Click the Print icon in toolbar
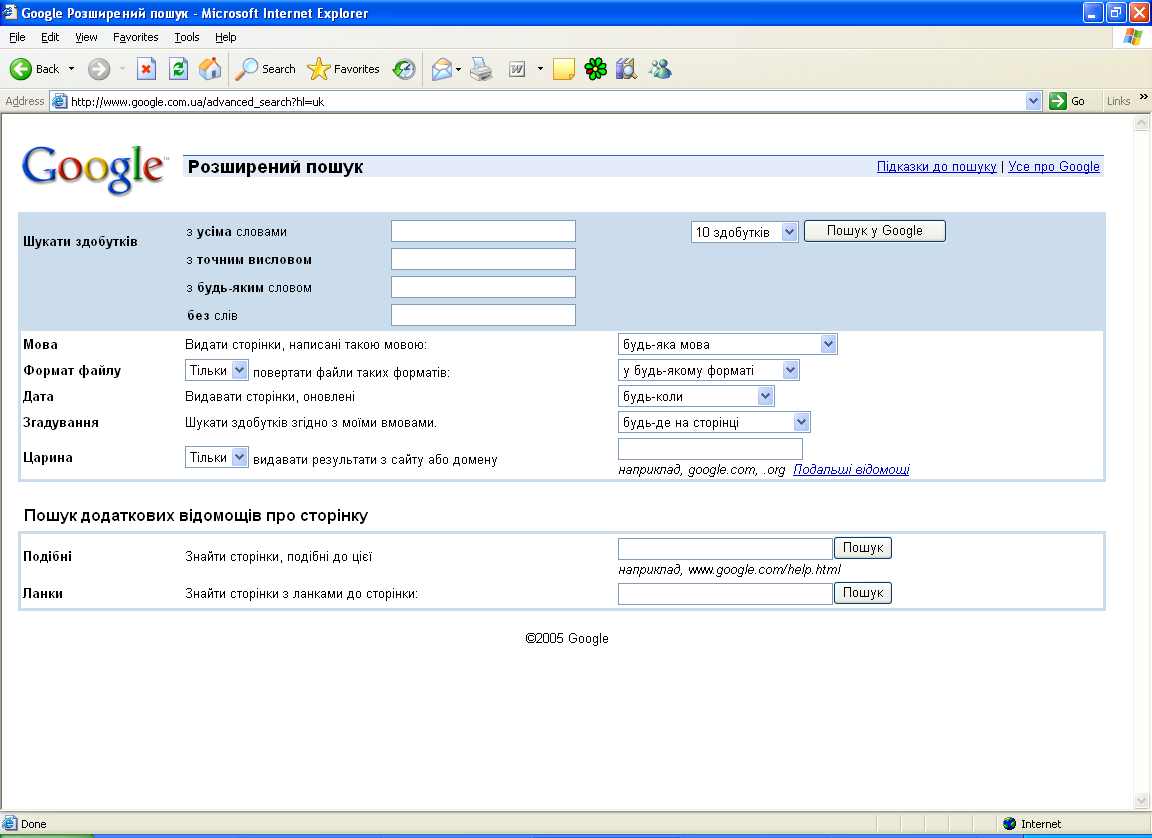This screenshot has width=1152, height=838. (x=481, y=69)
